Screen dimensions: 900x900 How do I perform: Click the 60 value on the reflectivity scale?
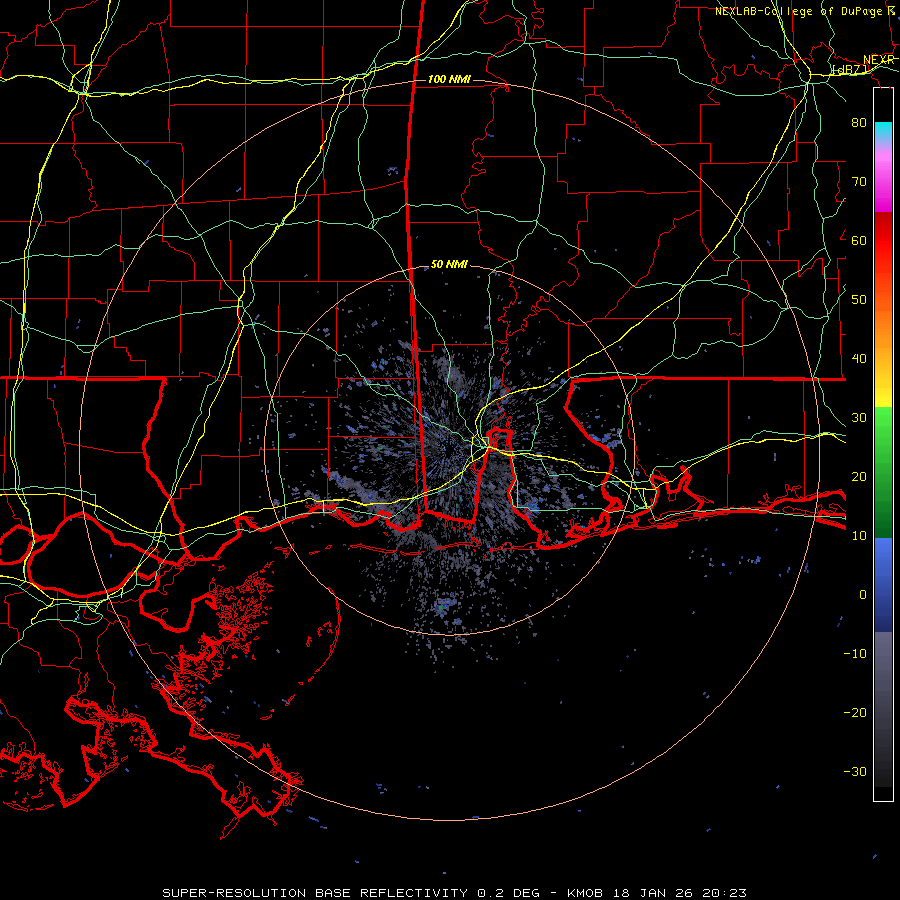click(859, 240)
